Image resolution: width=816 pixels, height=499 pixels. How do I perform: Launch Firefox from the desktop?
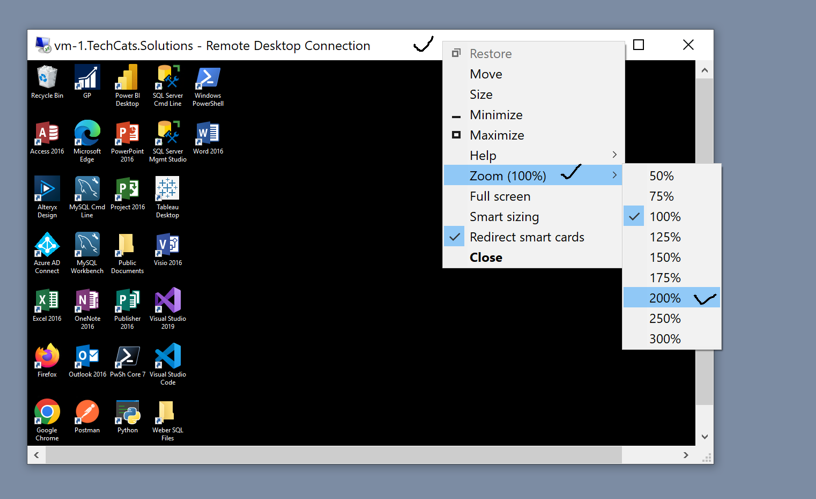(47, 361)
